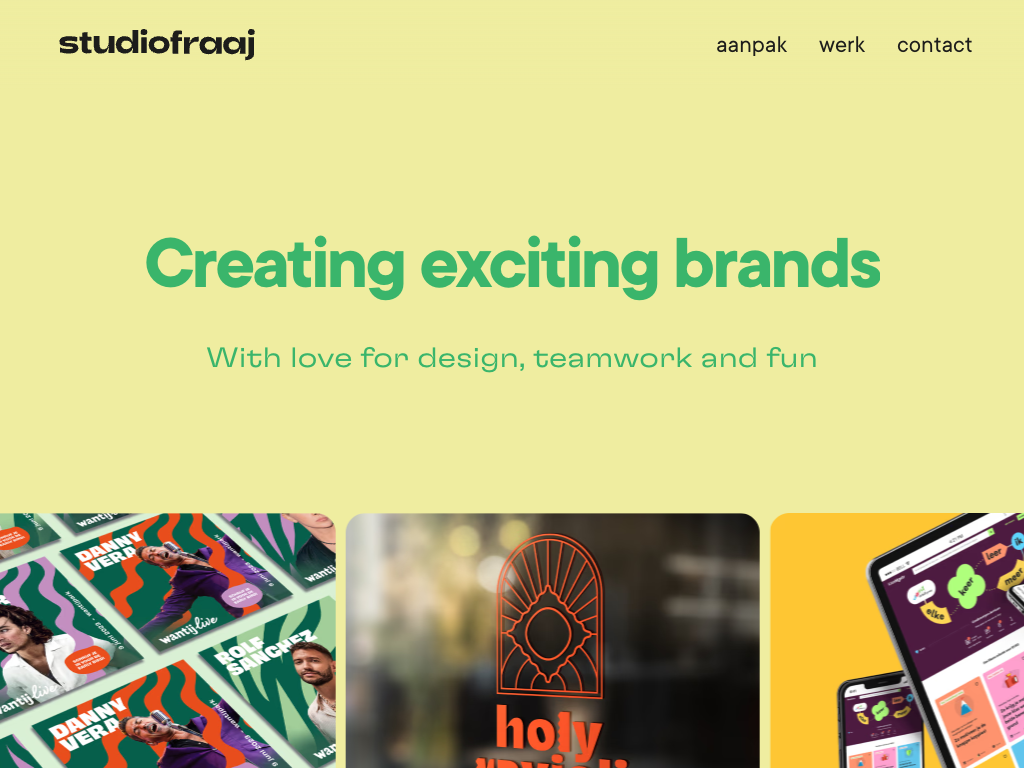Click the orange leer label on tablet
This screenshot has width=1024, height=768.
coord(993,554)
